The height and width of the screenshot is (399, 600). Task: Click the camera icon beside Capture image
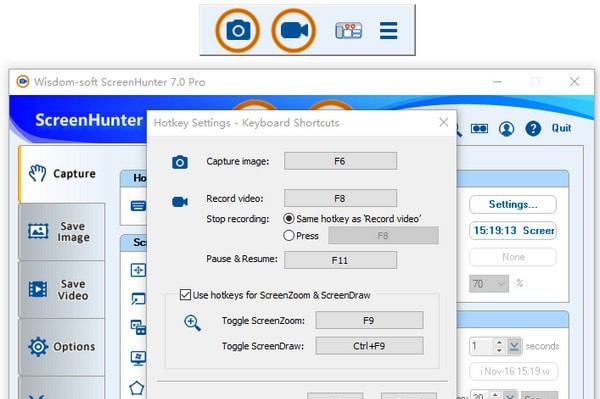coord(179,162)
